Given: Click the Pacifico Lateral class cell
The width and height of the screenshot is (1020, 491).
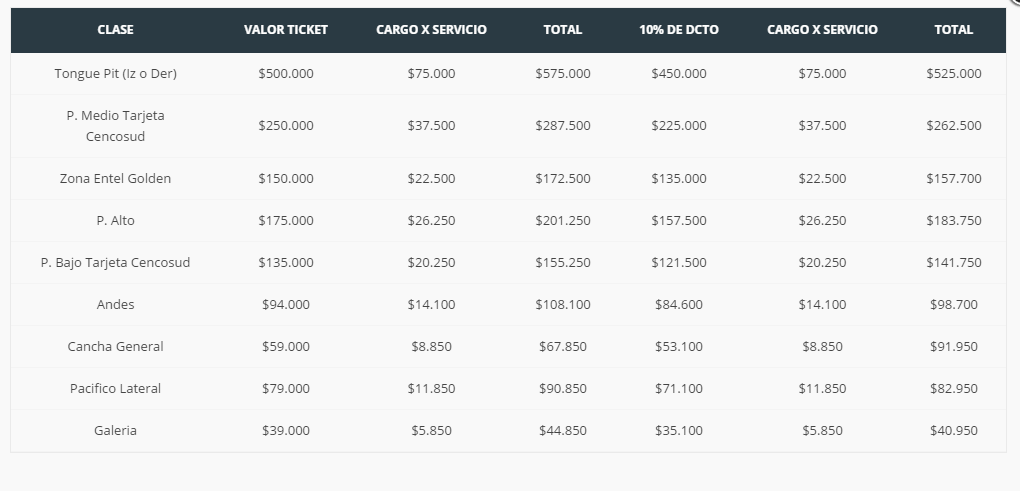Looking at the screenshot, I should 115,389.
